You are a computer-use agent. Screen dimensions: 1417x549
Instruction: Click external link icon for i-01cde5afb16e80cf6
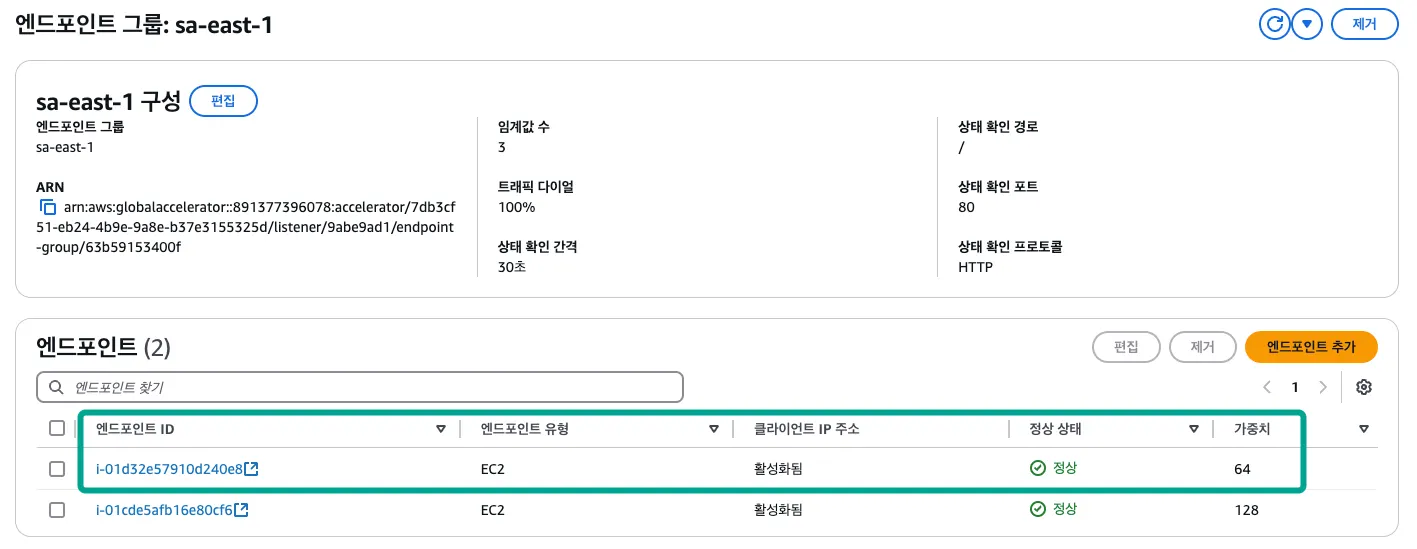[242, 510]
